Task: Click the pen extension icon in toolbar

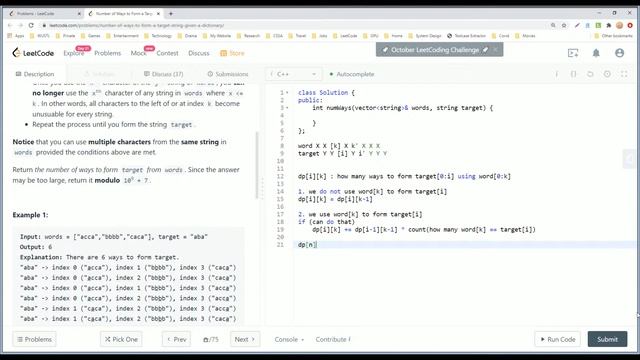Action: (577, 25)
